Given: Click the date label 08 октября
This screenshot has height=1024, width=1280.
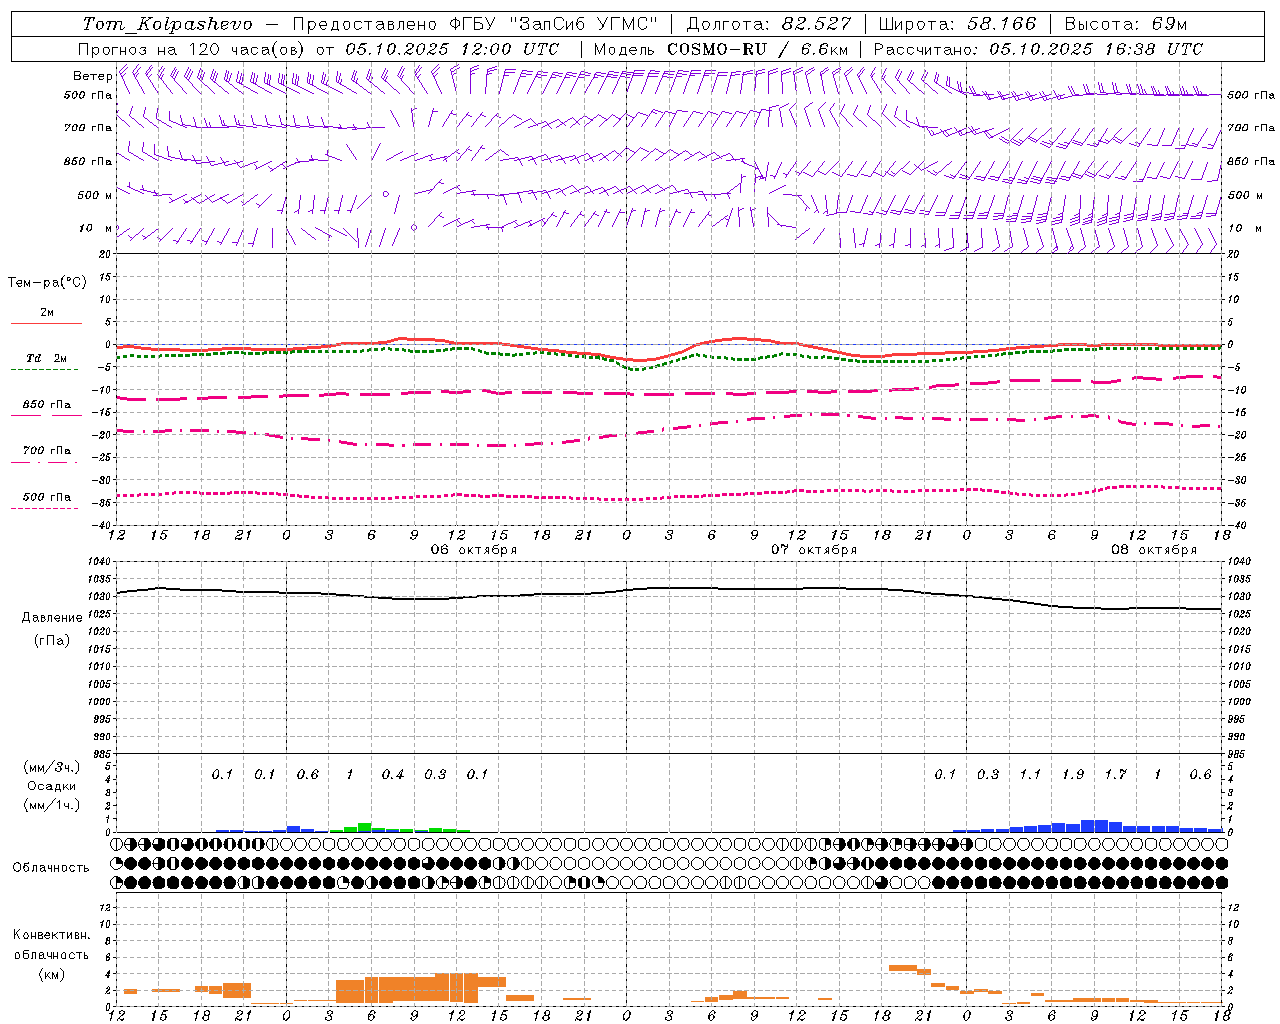Looking at the screenshot, I should tap(1154, 550).
